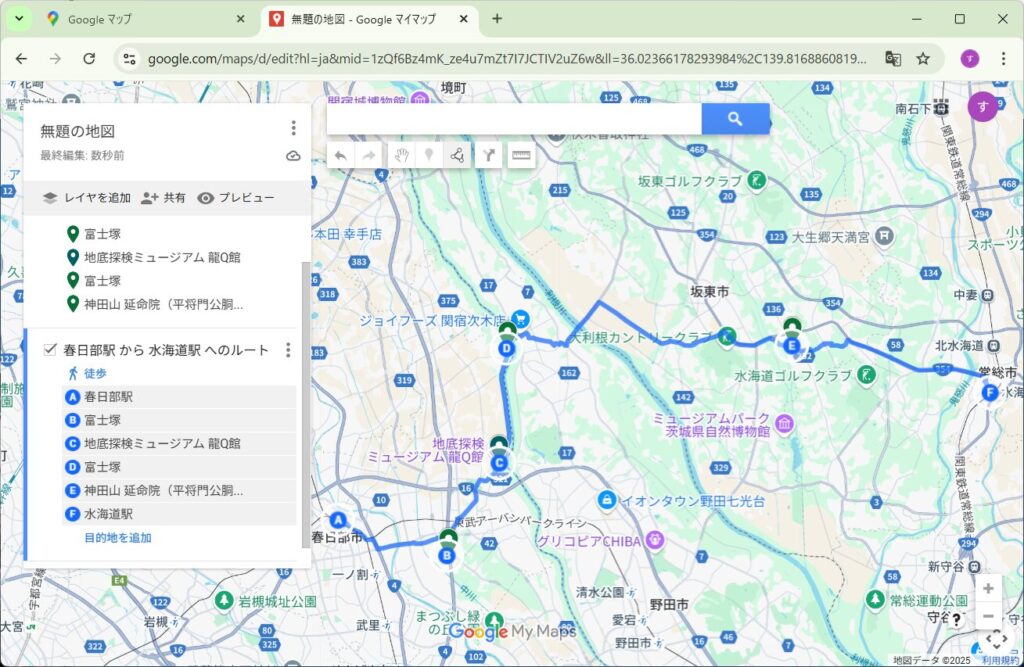Image resolution: width=1024 pixels, height=667 pixels.
Task: Click the redo arrow in map toolbar
Action: tap(369, 155)
